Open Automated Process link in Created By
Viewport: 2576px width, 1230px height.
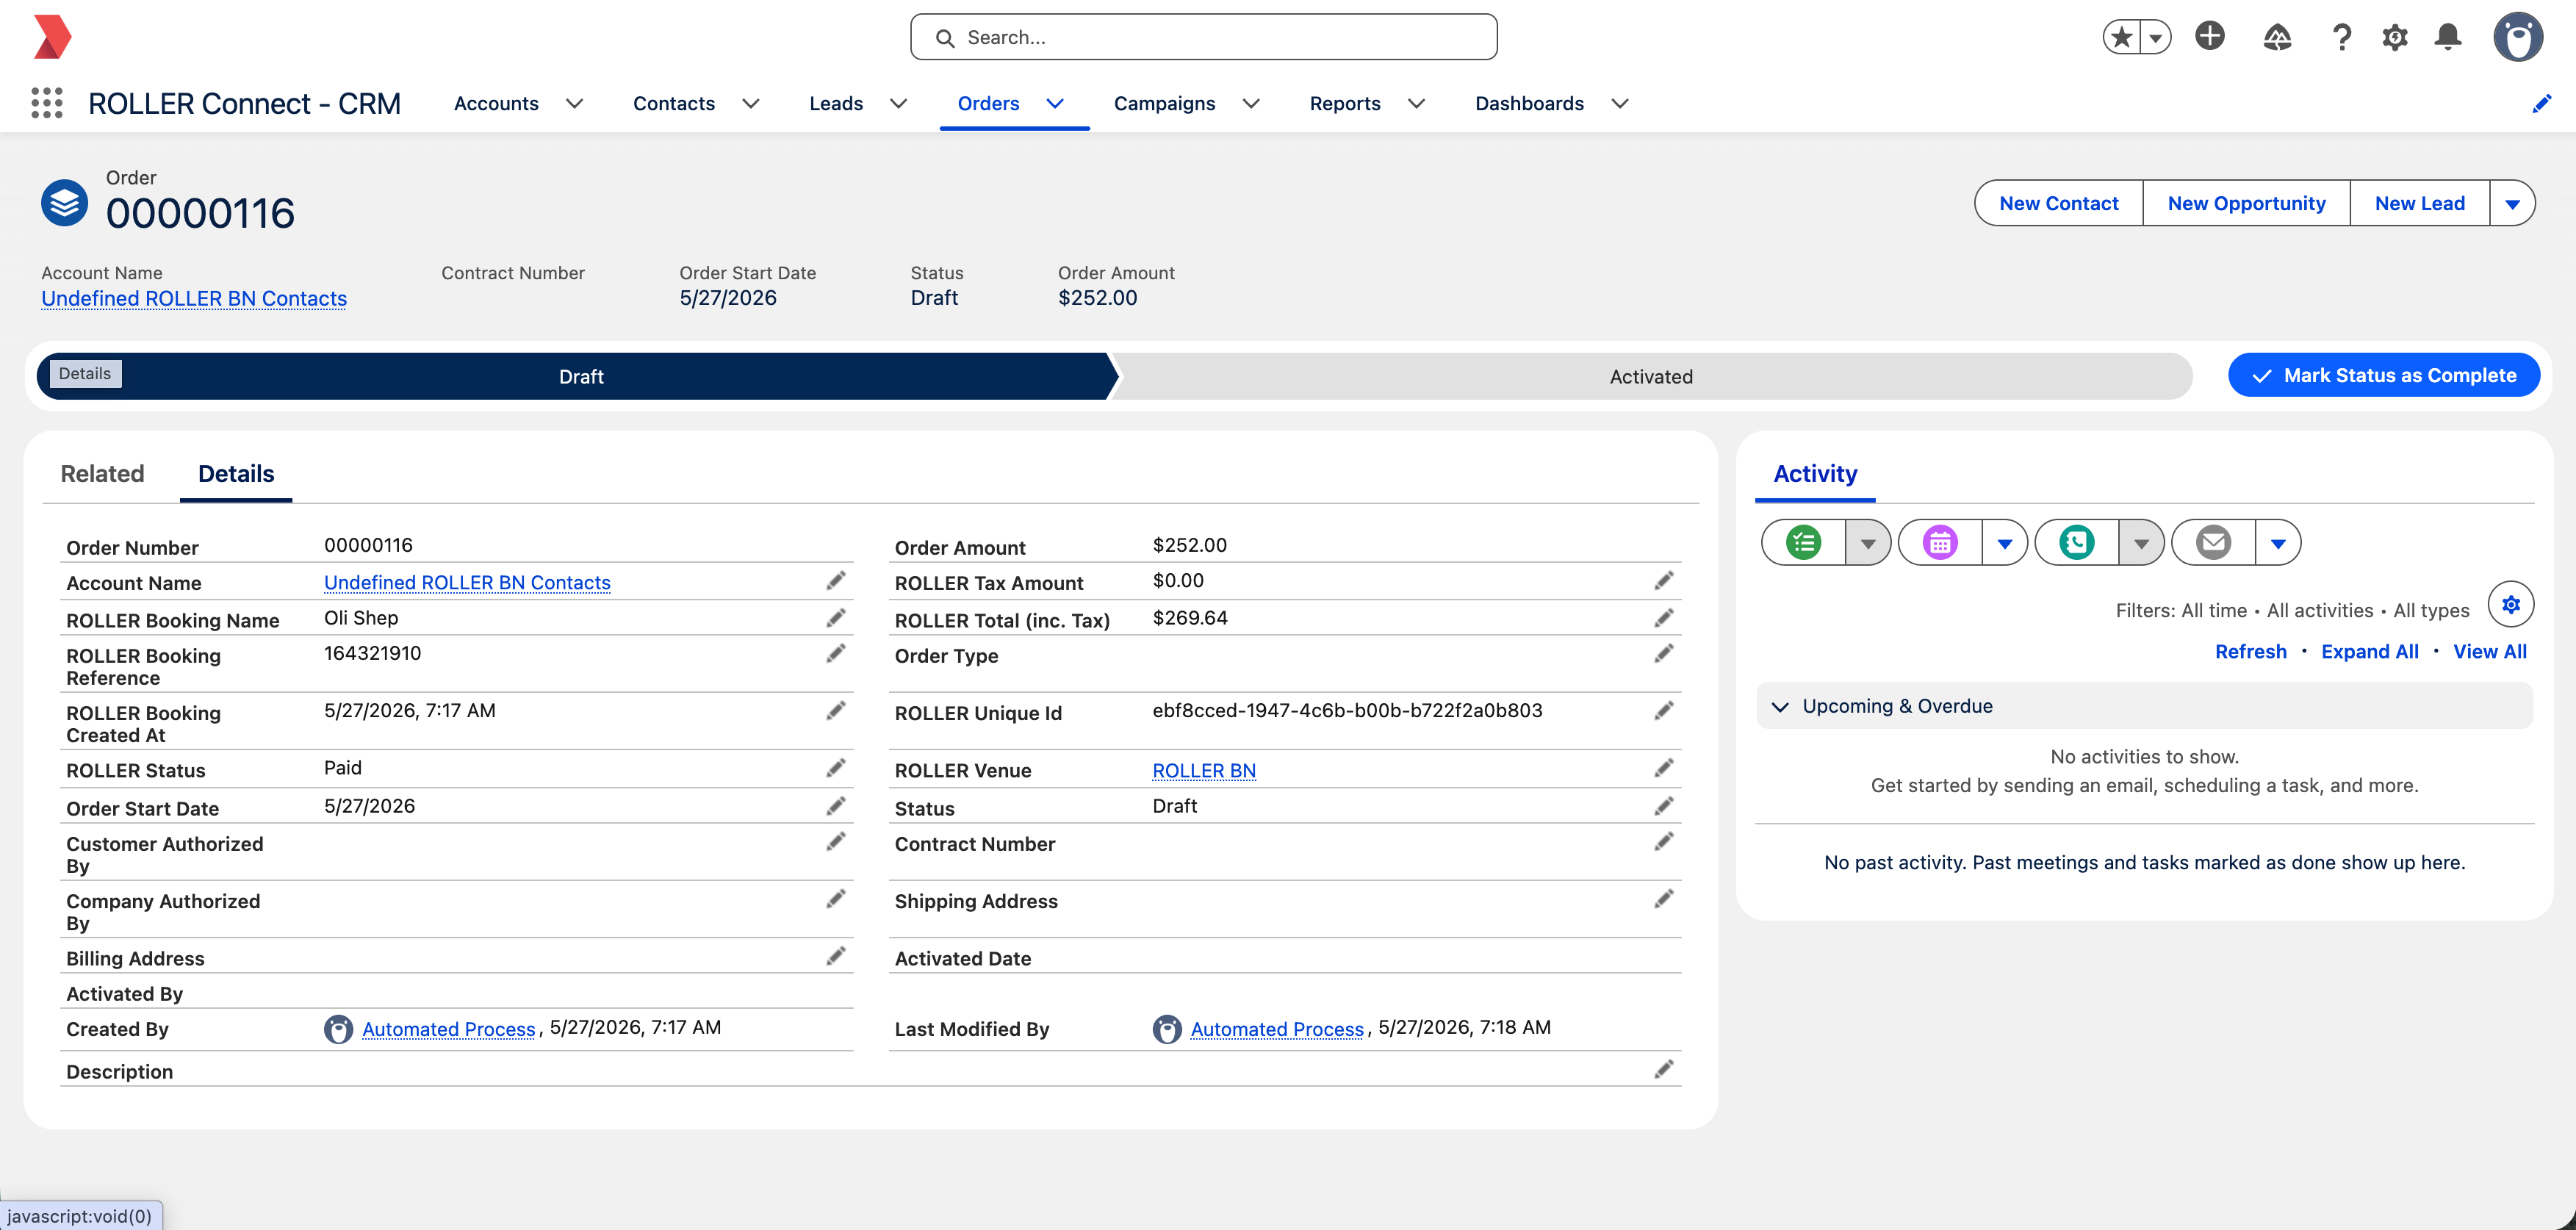point(448,1029)
